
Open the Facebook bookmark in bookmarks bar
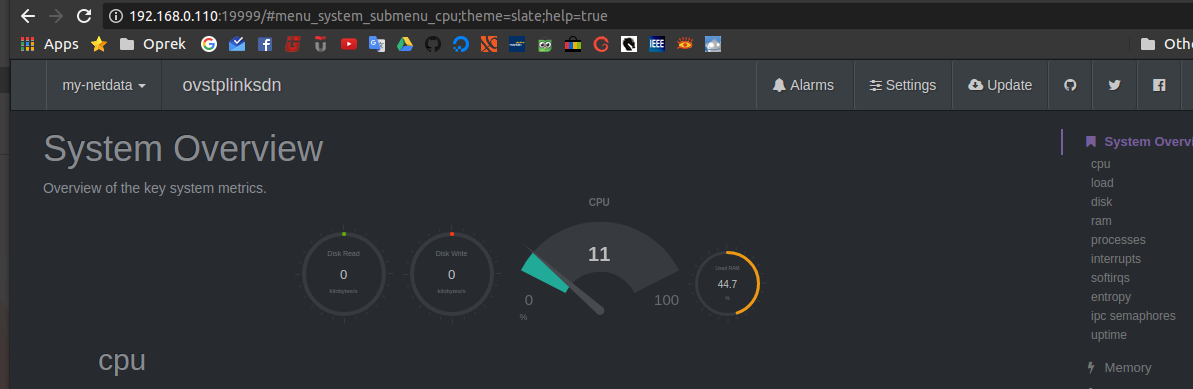pyautogui.click(x=265, y=44)
